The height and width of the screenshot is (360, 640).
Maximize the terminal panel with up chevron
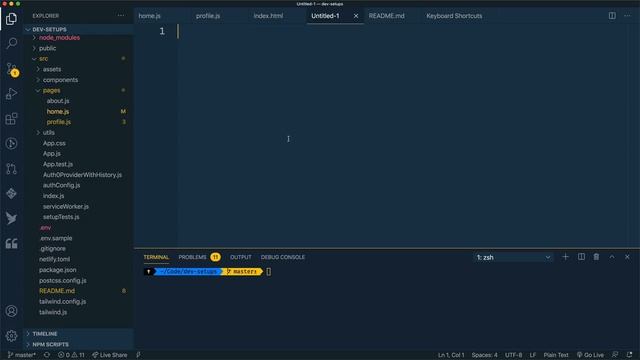(612, 257)
